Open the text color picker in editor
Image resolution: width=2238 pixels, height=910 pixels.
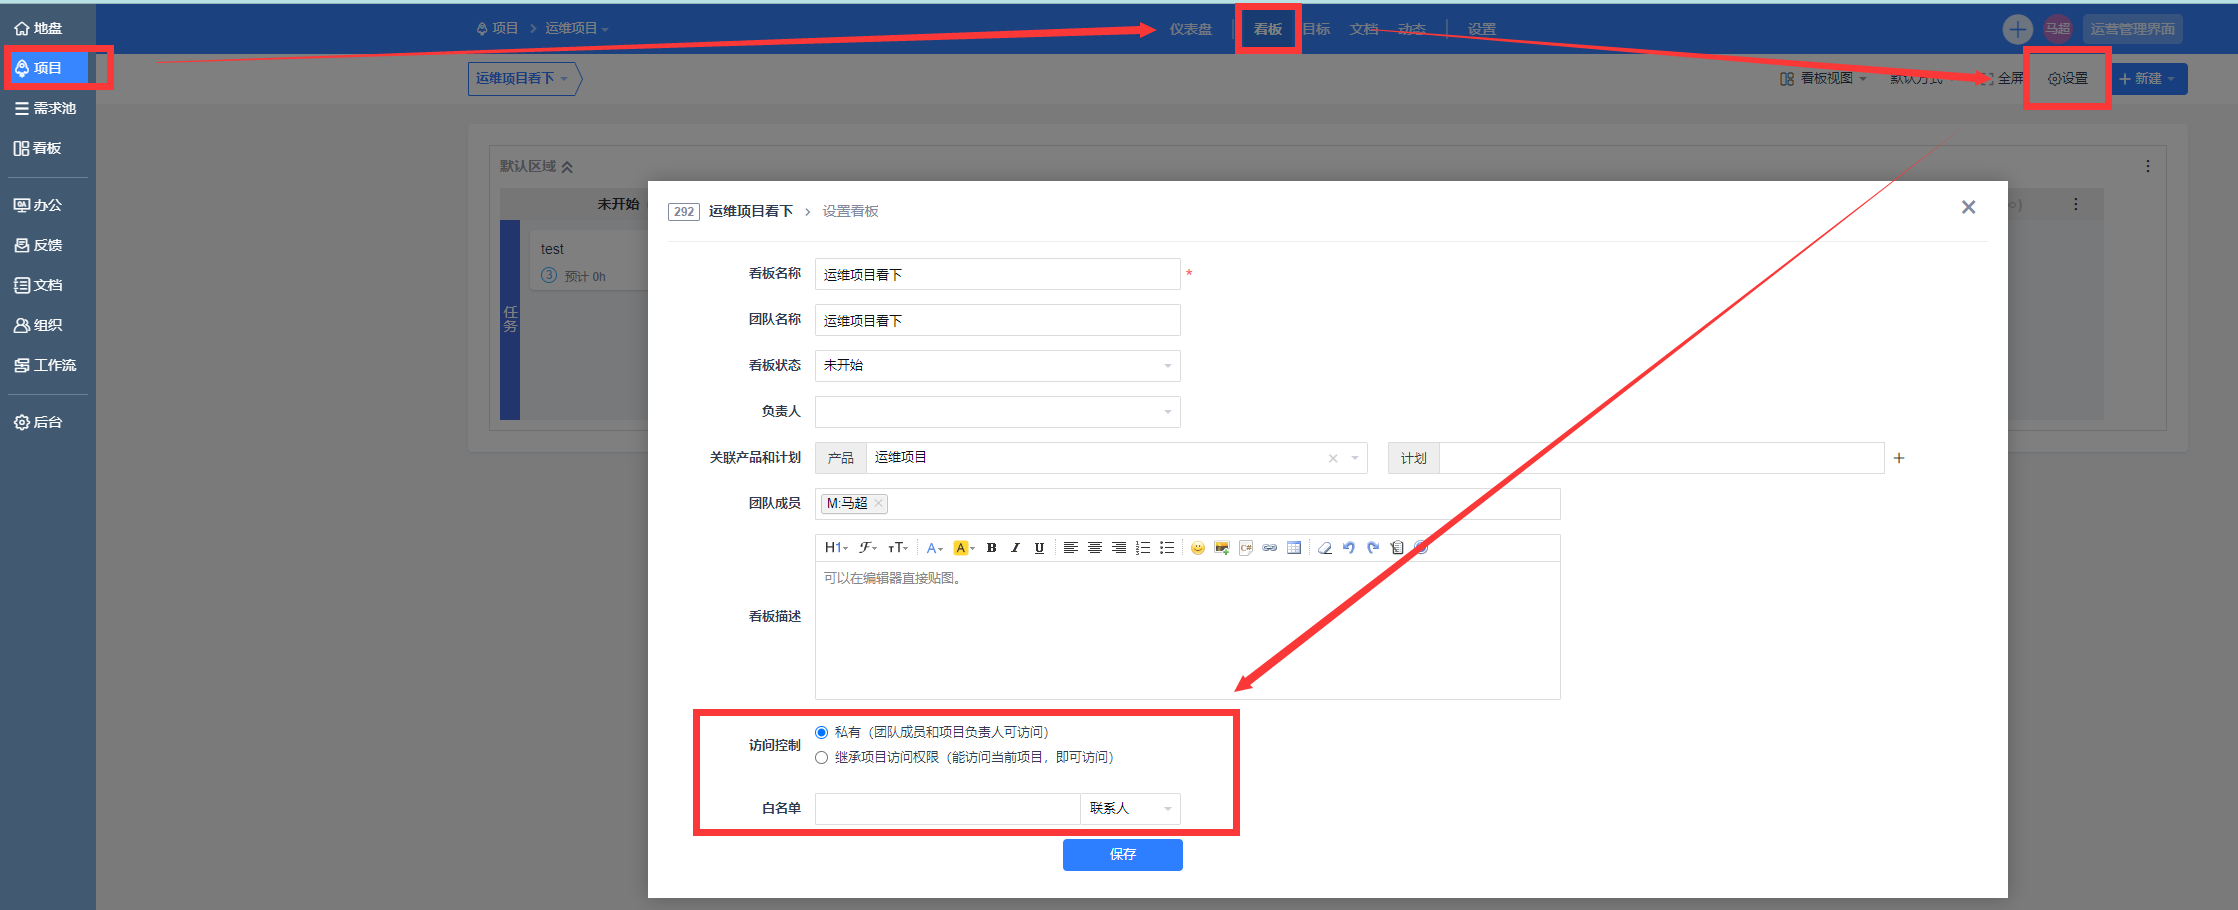point(934,548)
